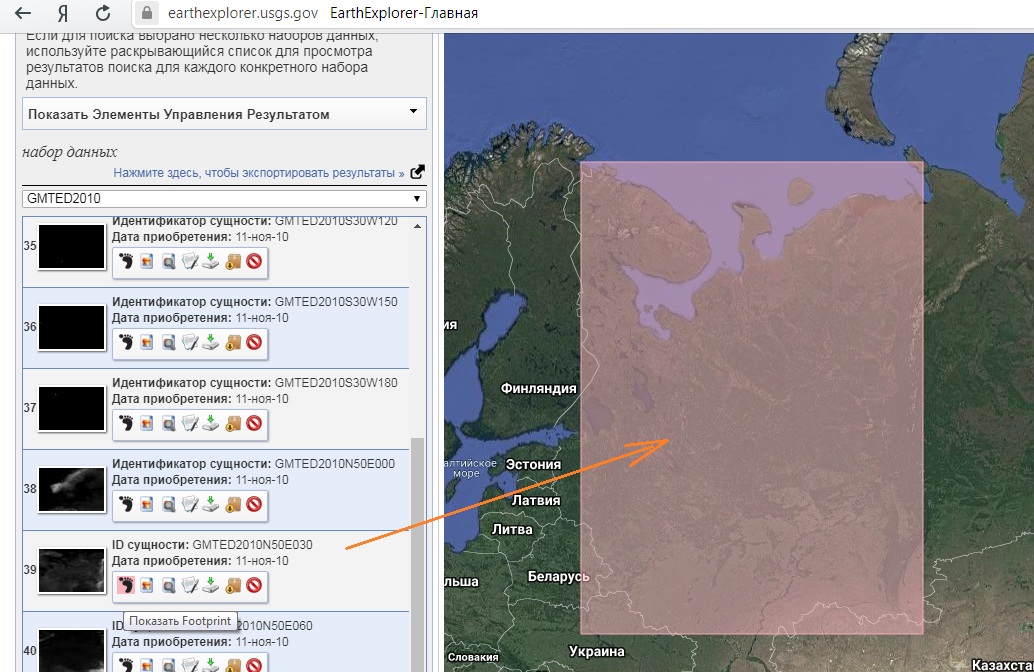Open compare/notes icon for result 36
The width and height of the screenshot is (1034, 672).
click(x=190, y=343)
